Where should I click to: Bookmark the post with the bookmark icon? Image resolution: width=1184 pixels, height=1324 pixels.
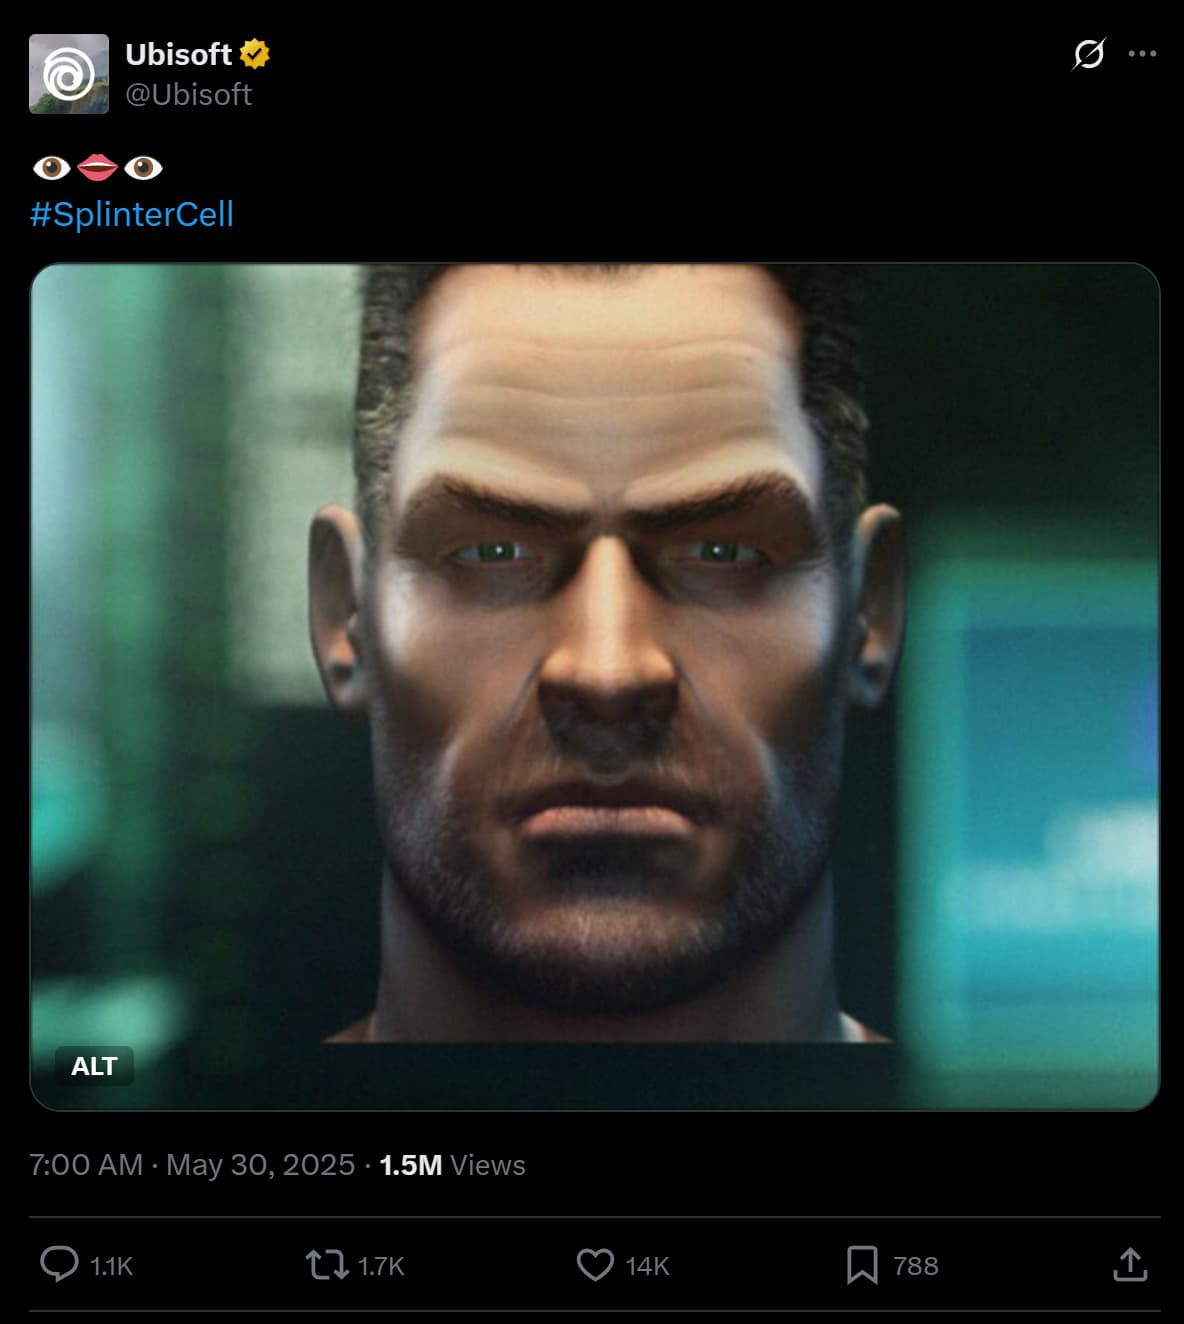[x=862, y=1264]
